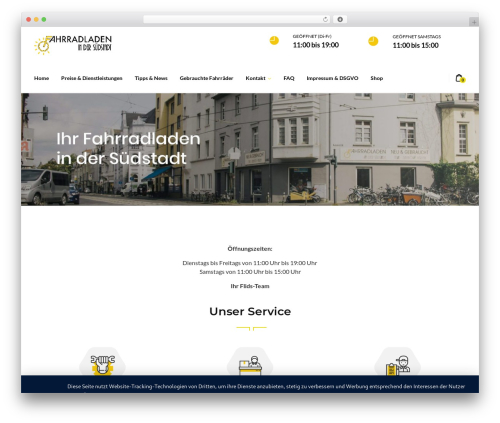Open the Kontakt menu item
Viewport: 500px width, 423px height.
pyautogui.click(x=255, y=78)
